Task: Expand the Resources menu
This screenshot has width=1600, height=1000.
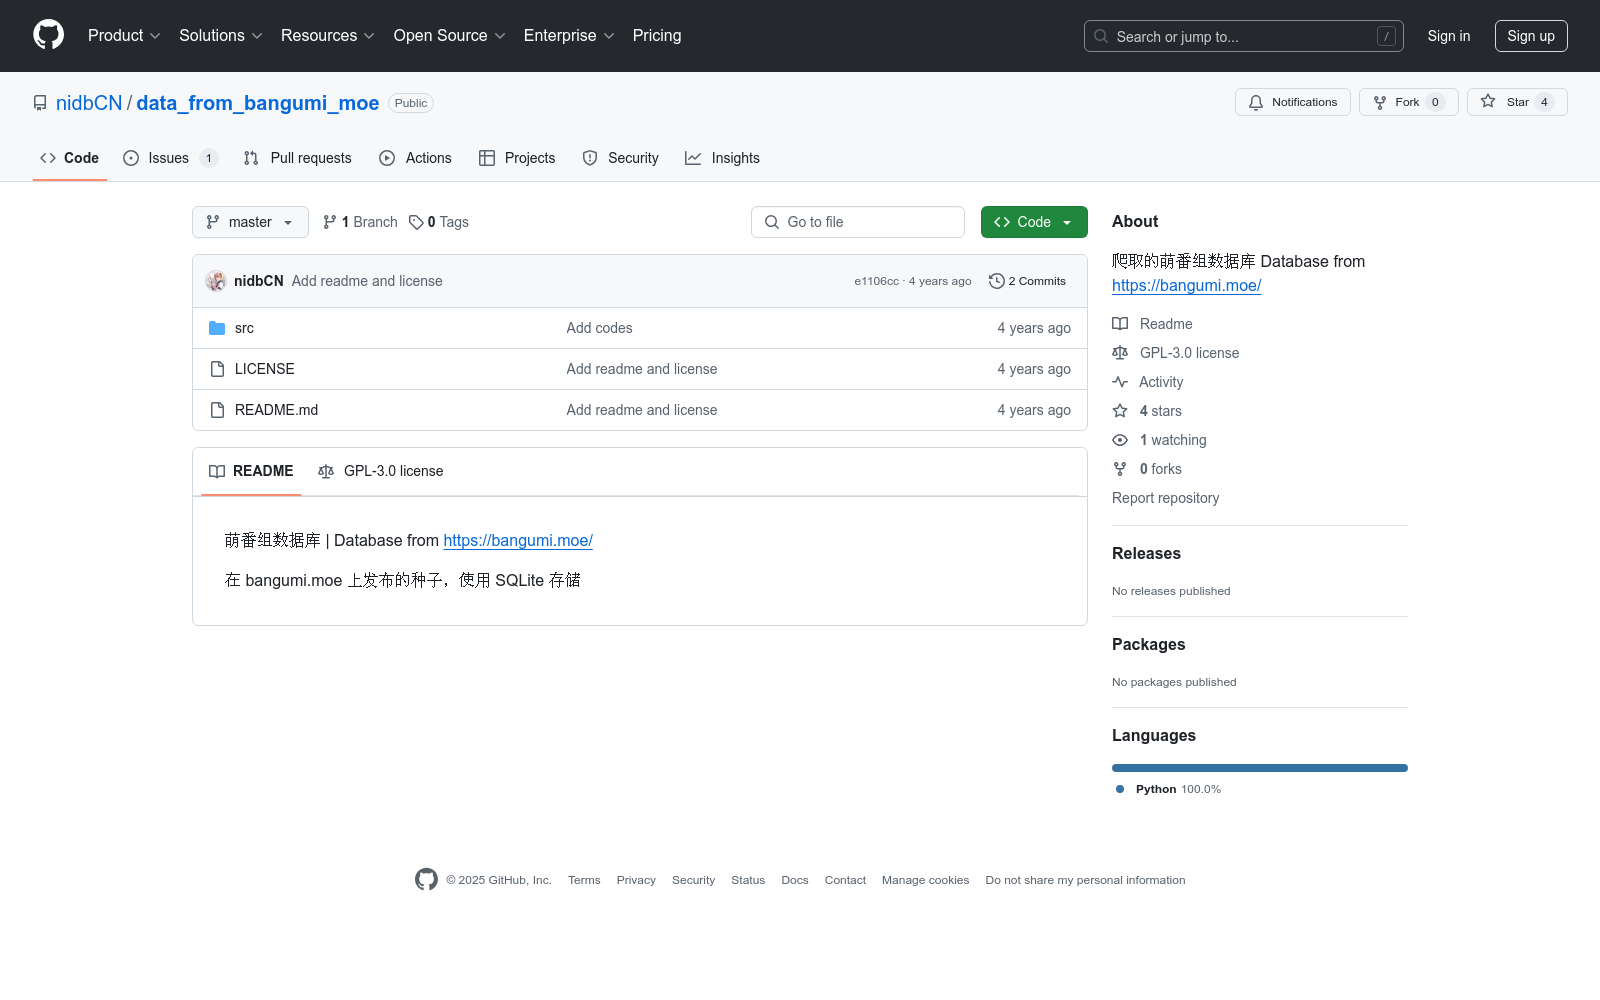Action: click(328, 35)
